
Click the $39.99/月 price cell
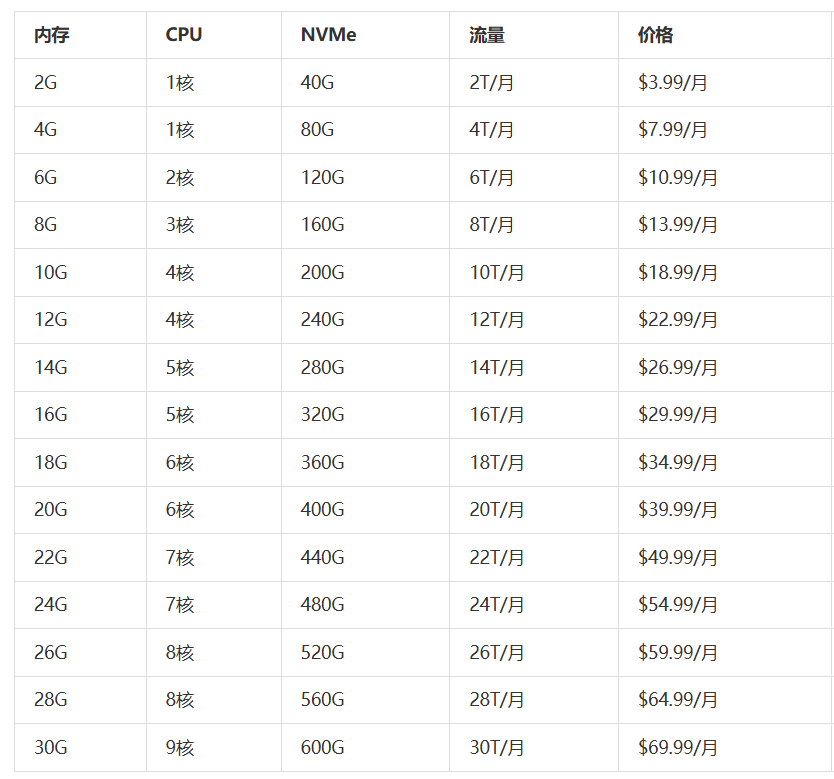[x=678, y=510]
